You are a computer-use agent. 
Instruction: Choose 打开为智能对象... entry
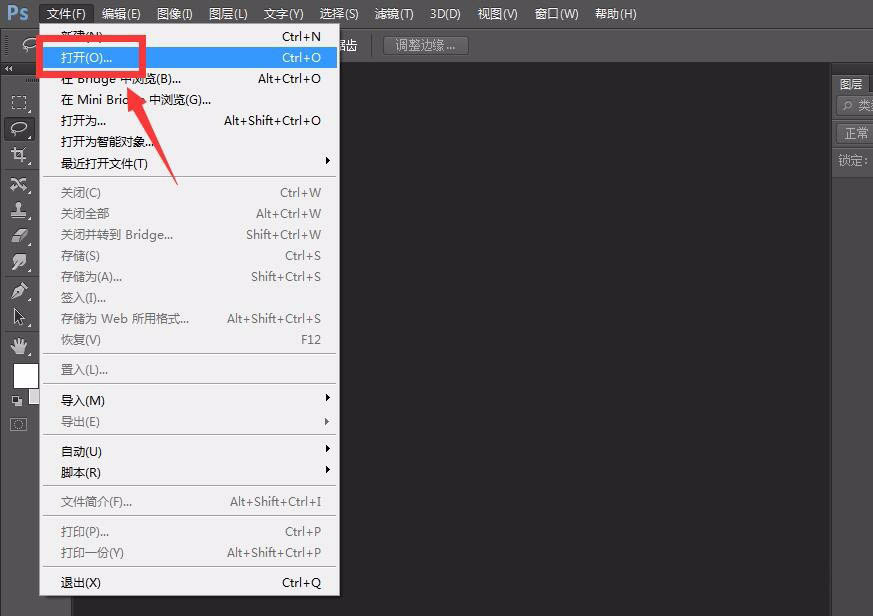point(190,142)
